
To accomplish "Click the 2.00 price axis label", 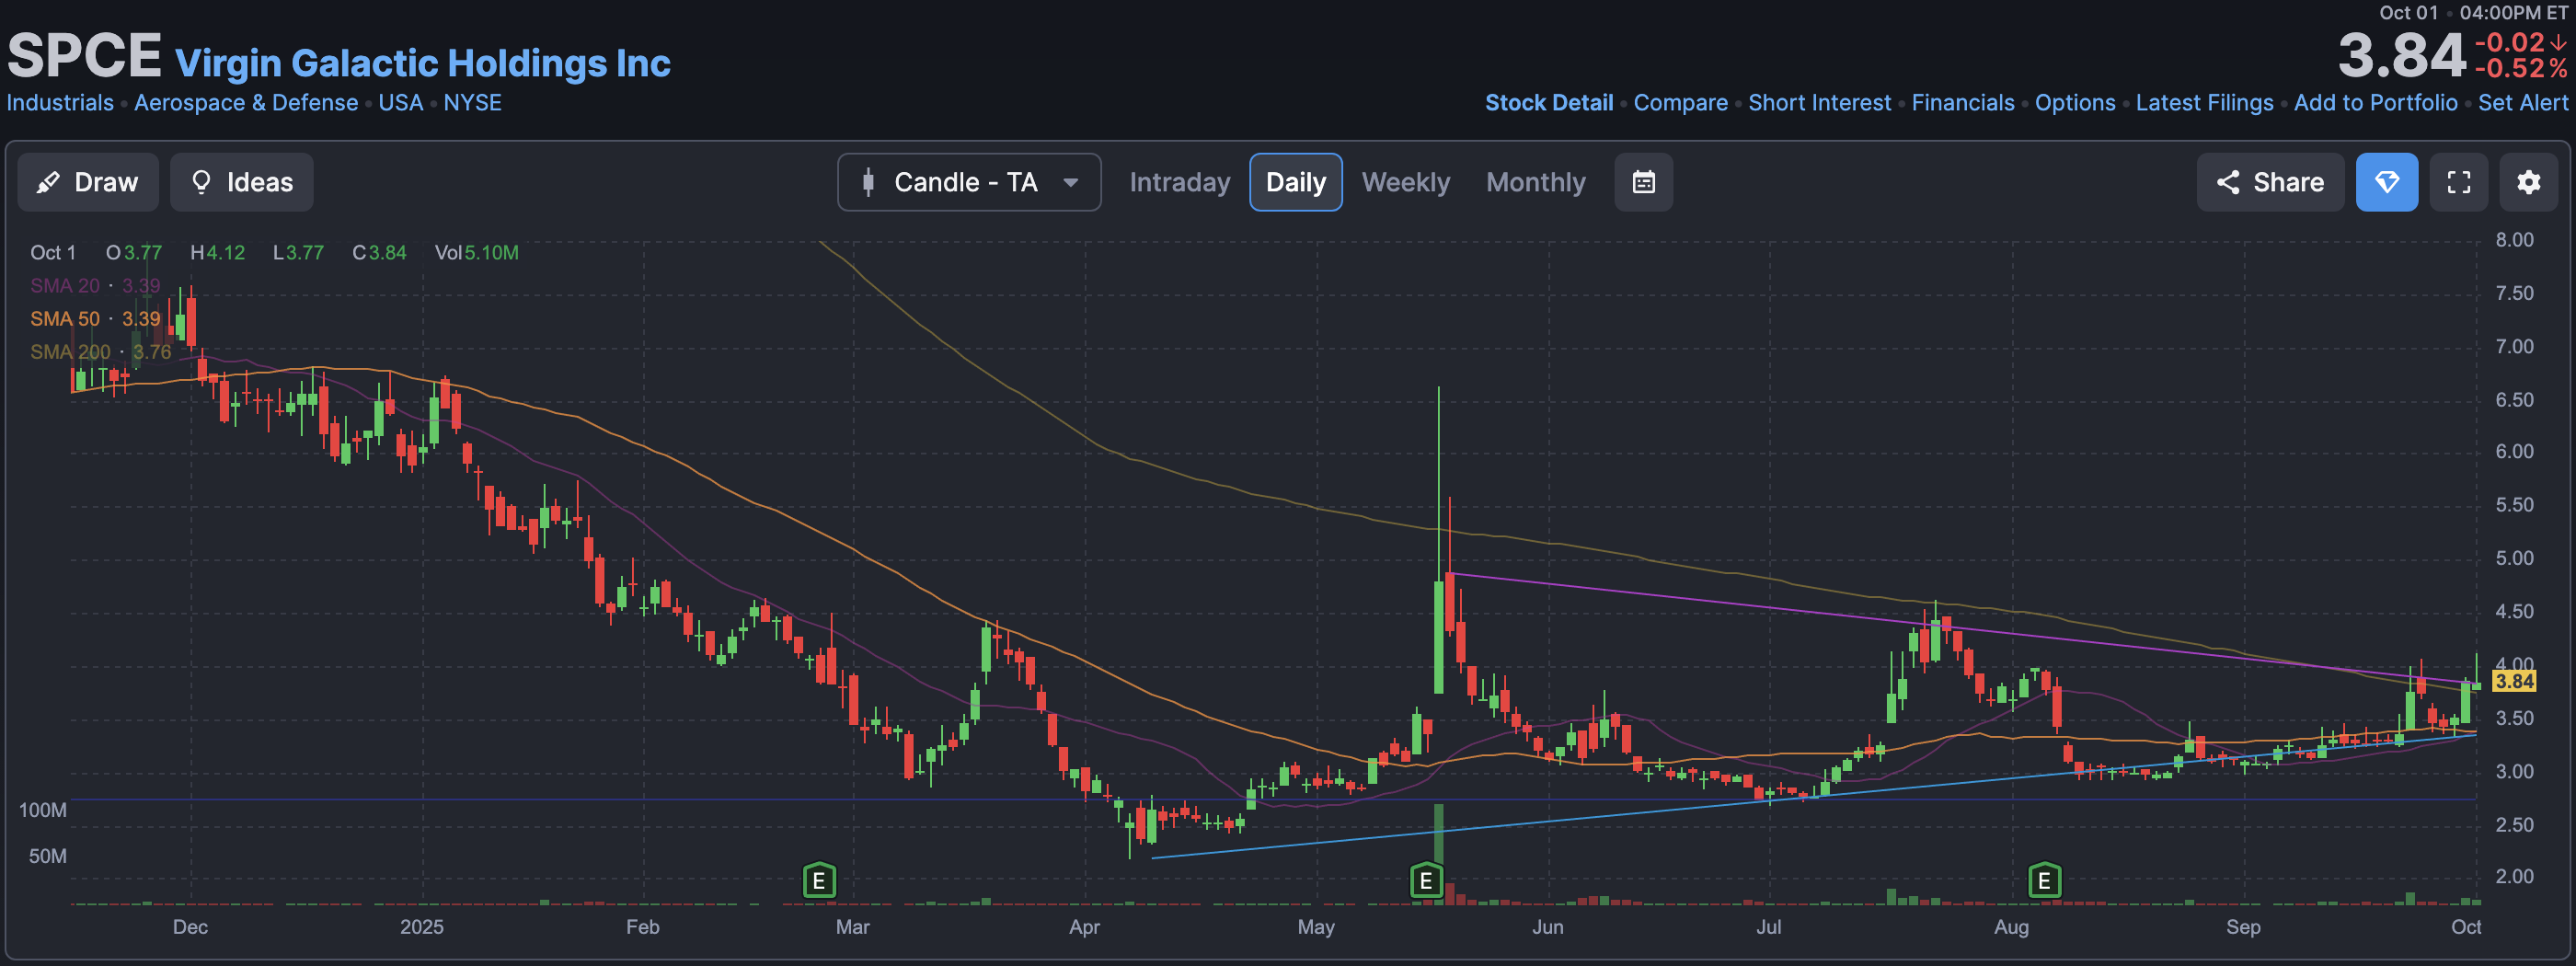I will pyautogui.click(x=2514, y=876).
